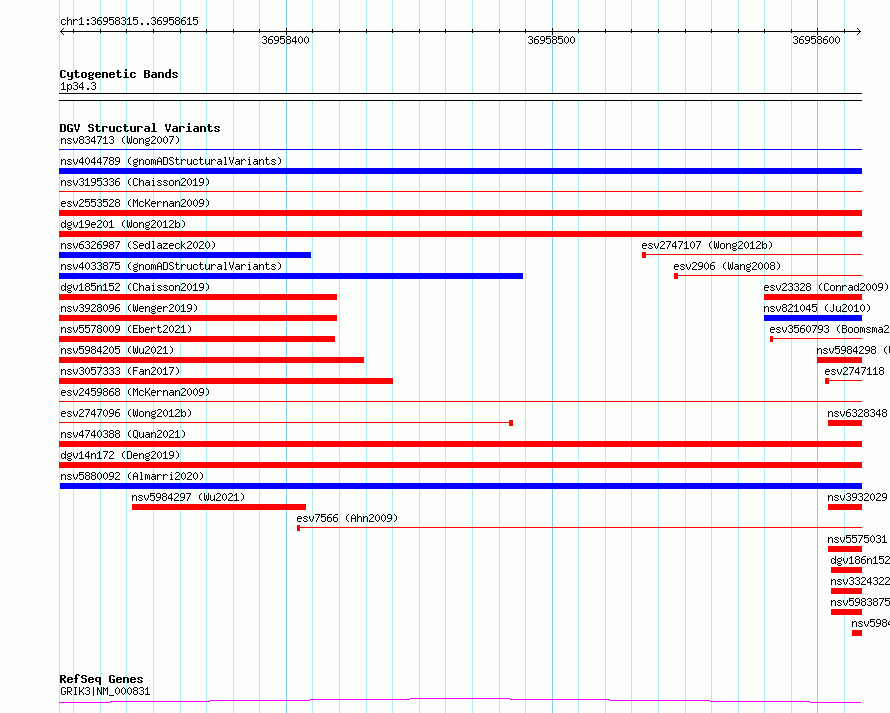Viewport: 890px width, 713px height.
Task: Select the 1p34.3 cytogenetic band label
Action: [x=78, y=86]
